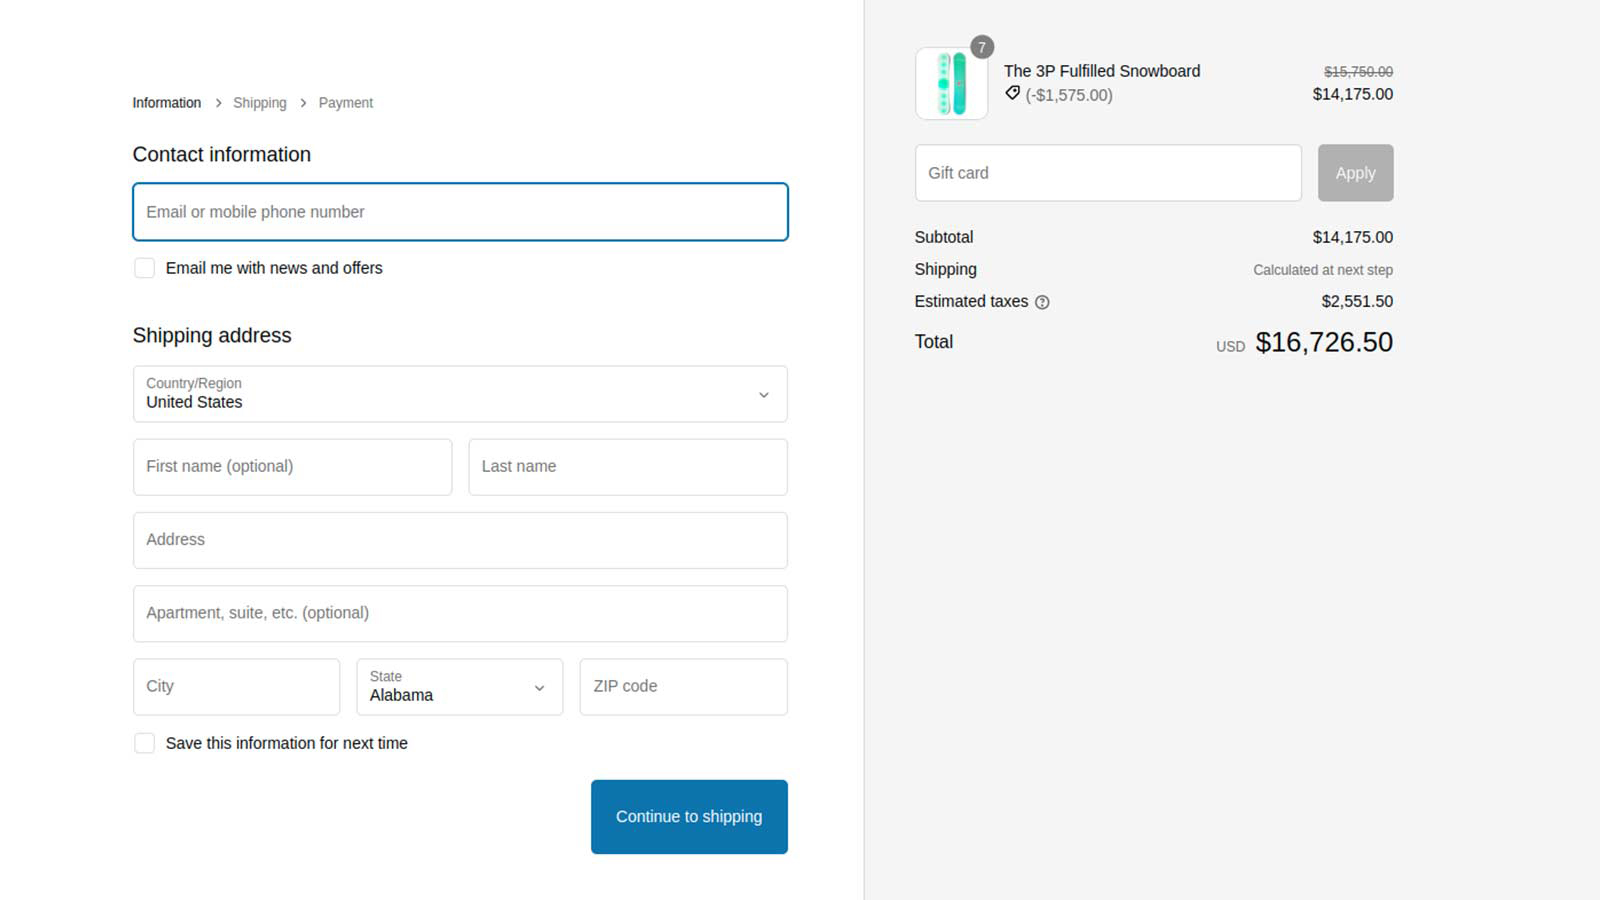Enable Email me with news and offers
The image size is (1600, 900).
pyautogui.click(x=145, y=268)
